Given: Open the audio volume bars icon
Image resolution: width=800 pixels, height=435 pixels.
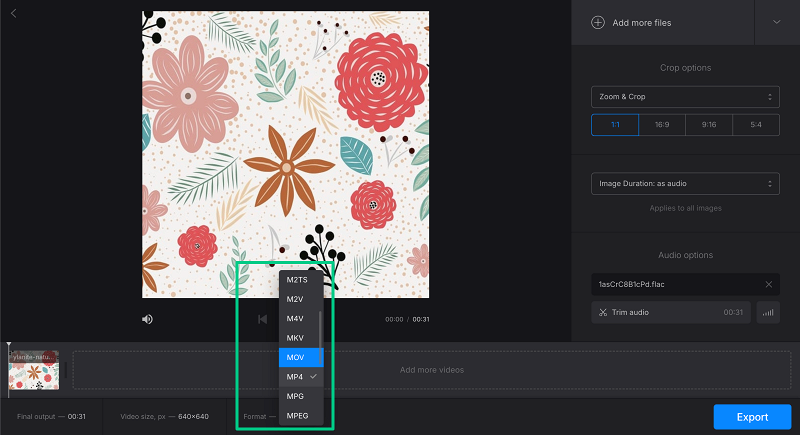Looking at the screenshot, I should point(768,312).
